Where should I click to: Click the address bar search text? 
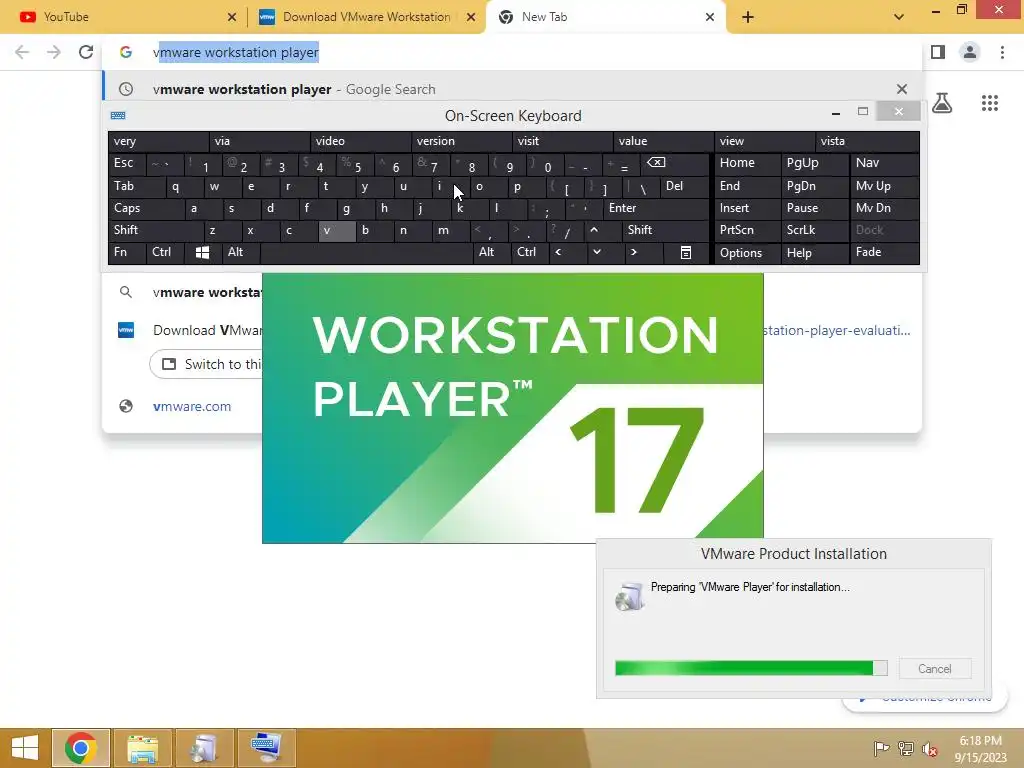(x=236, y=52)
